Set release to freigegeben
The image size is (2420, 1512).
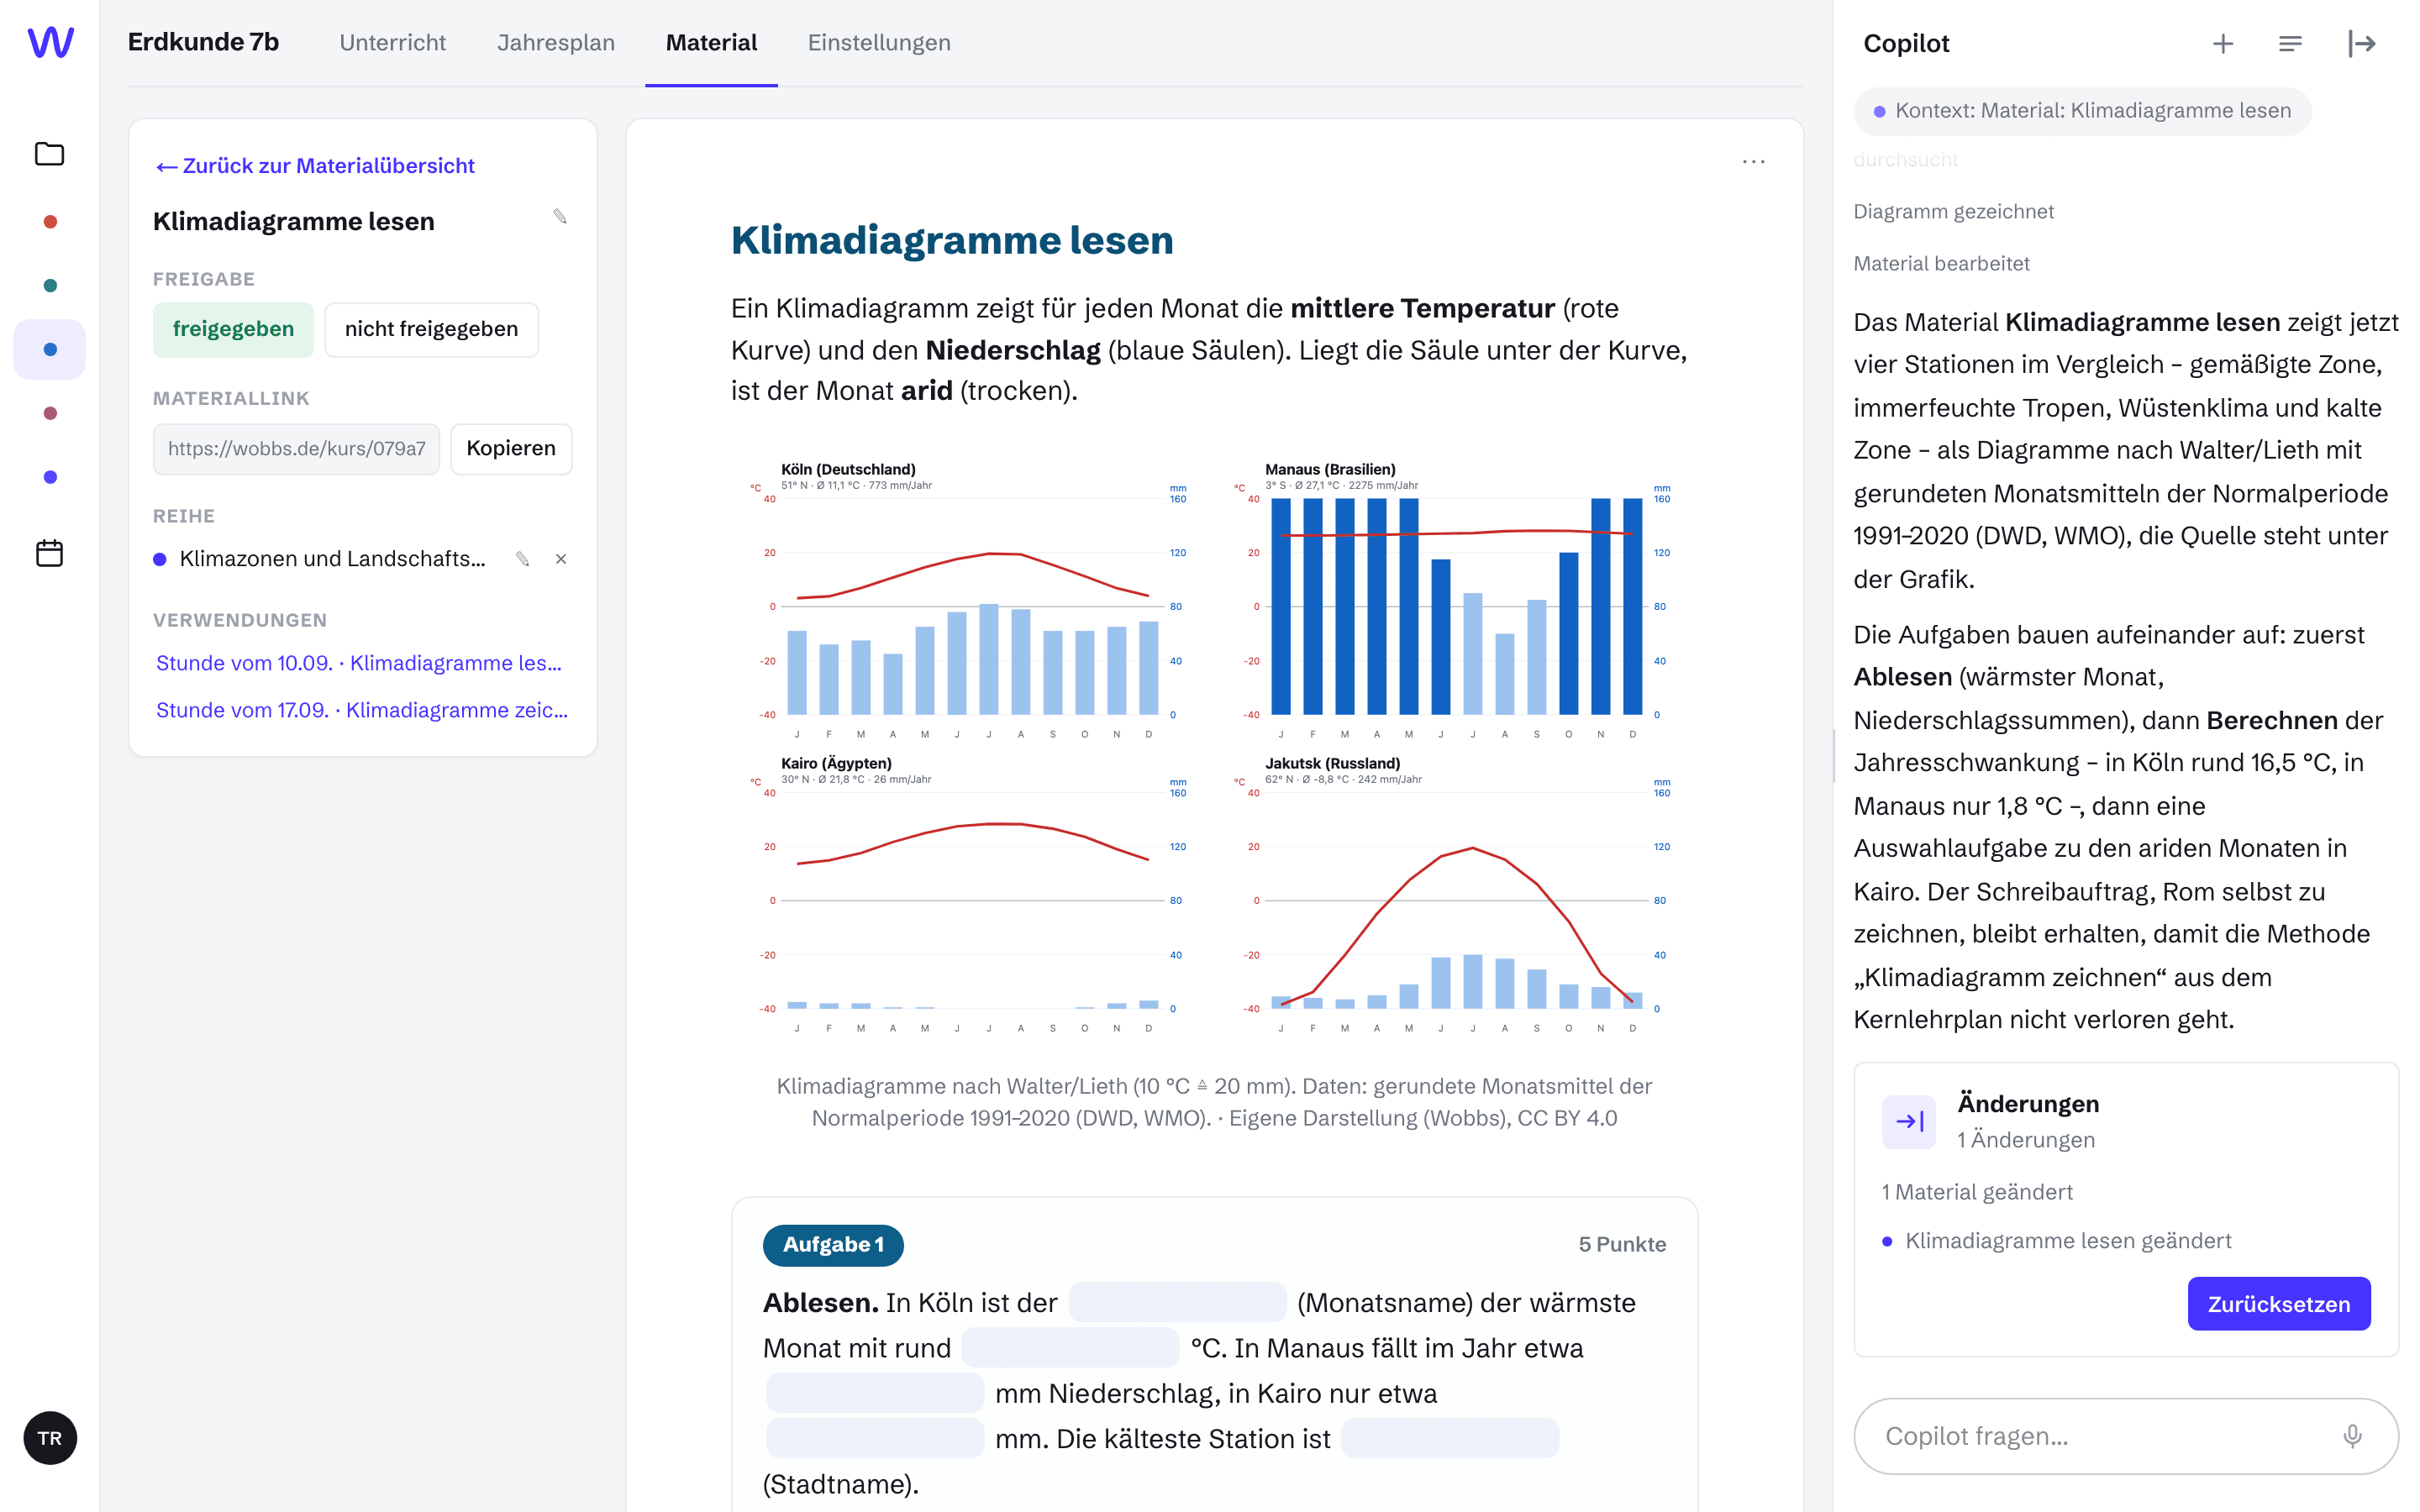click(x=233, y=329)
